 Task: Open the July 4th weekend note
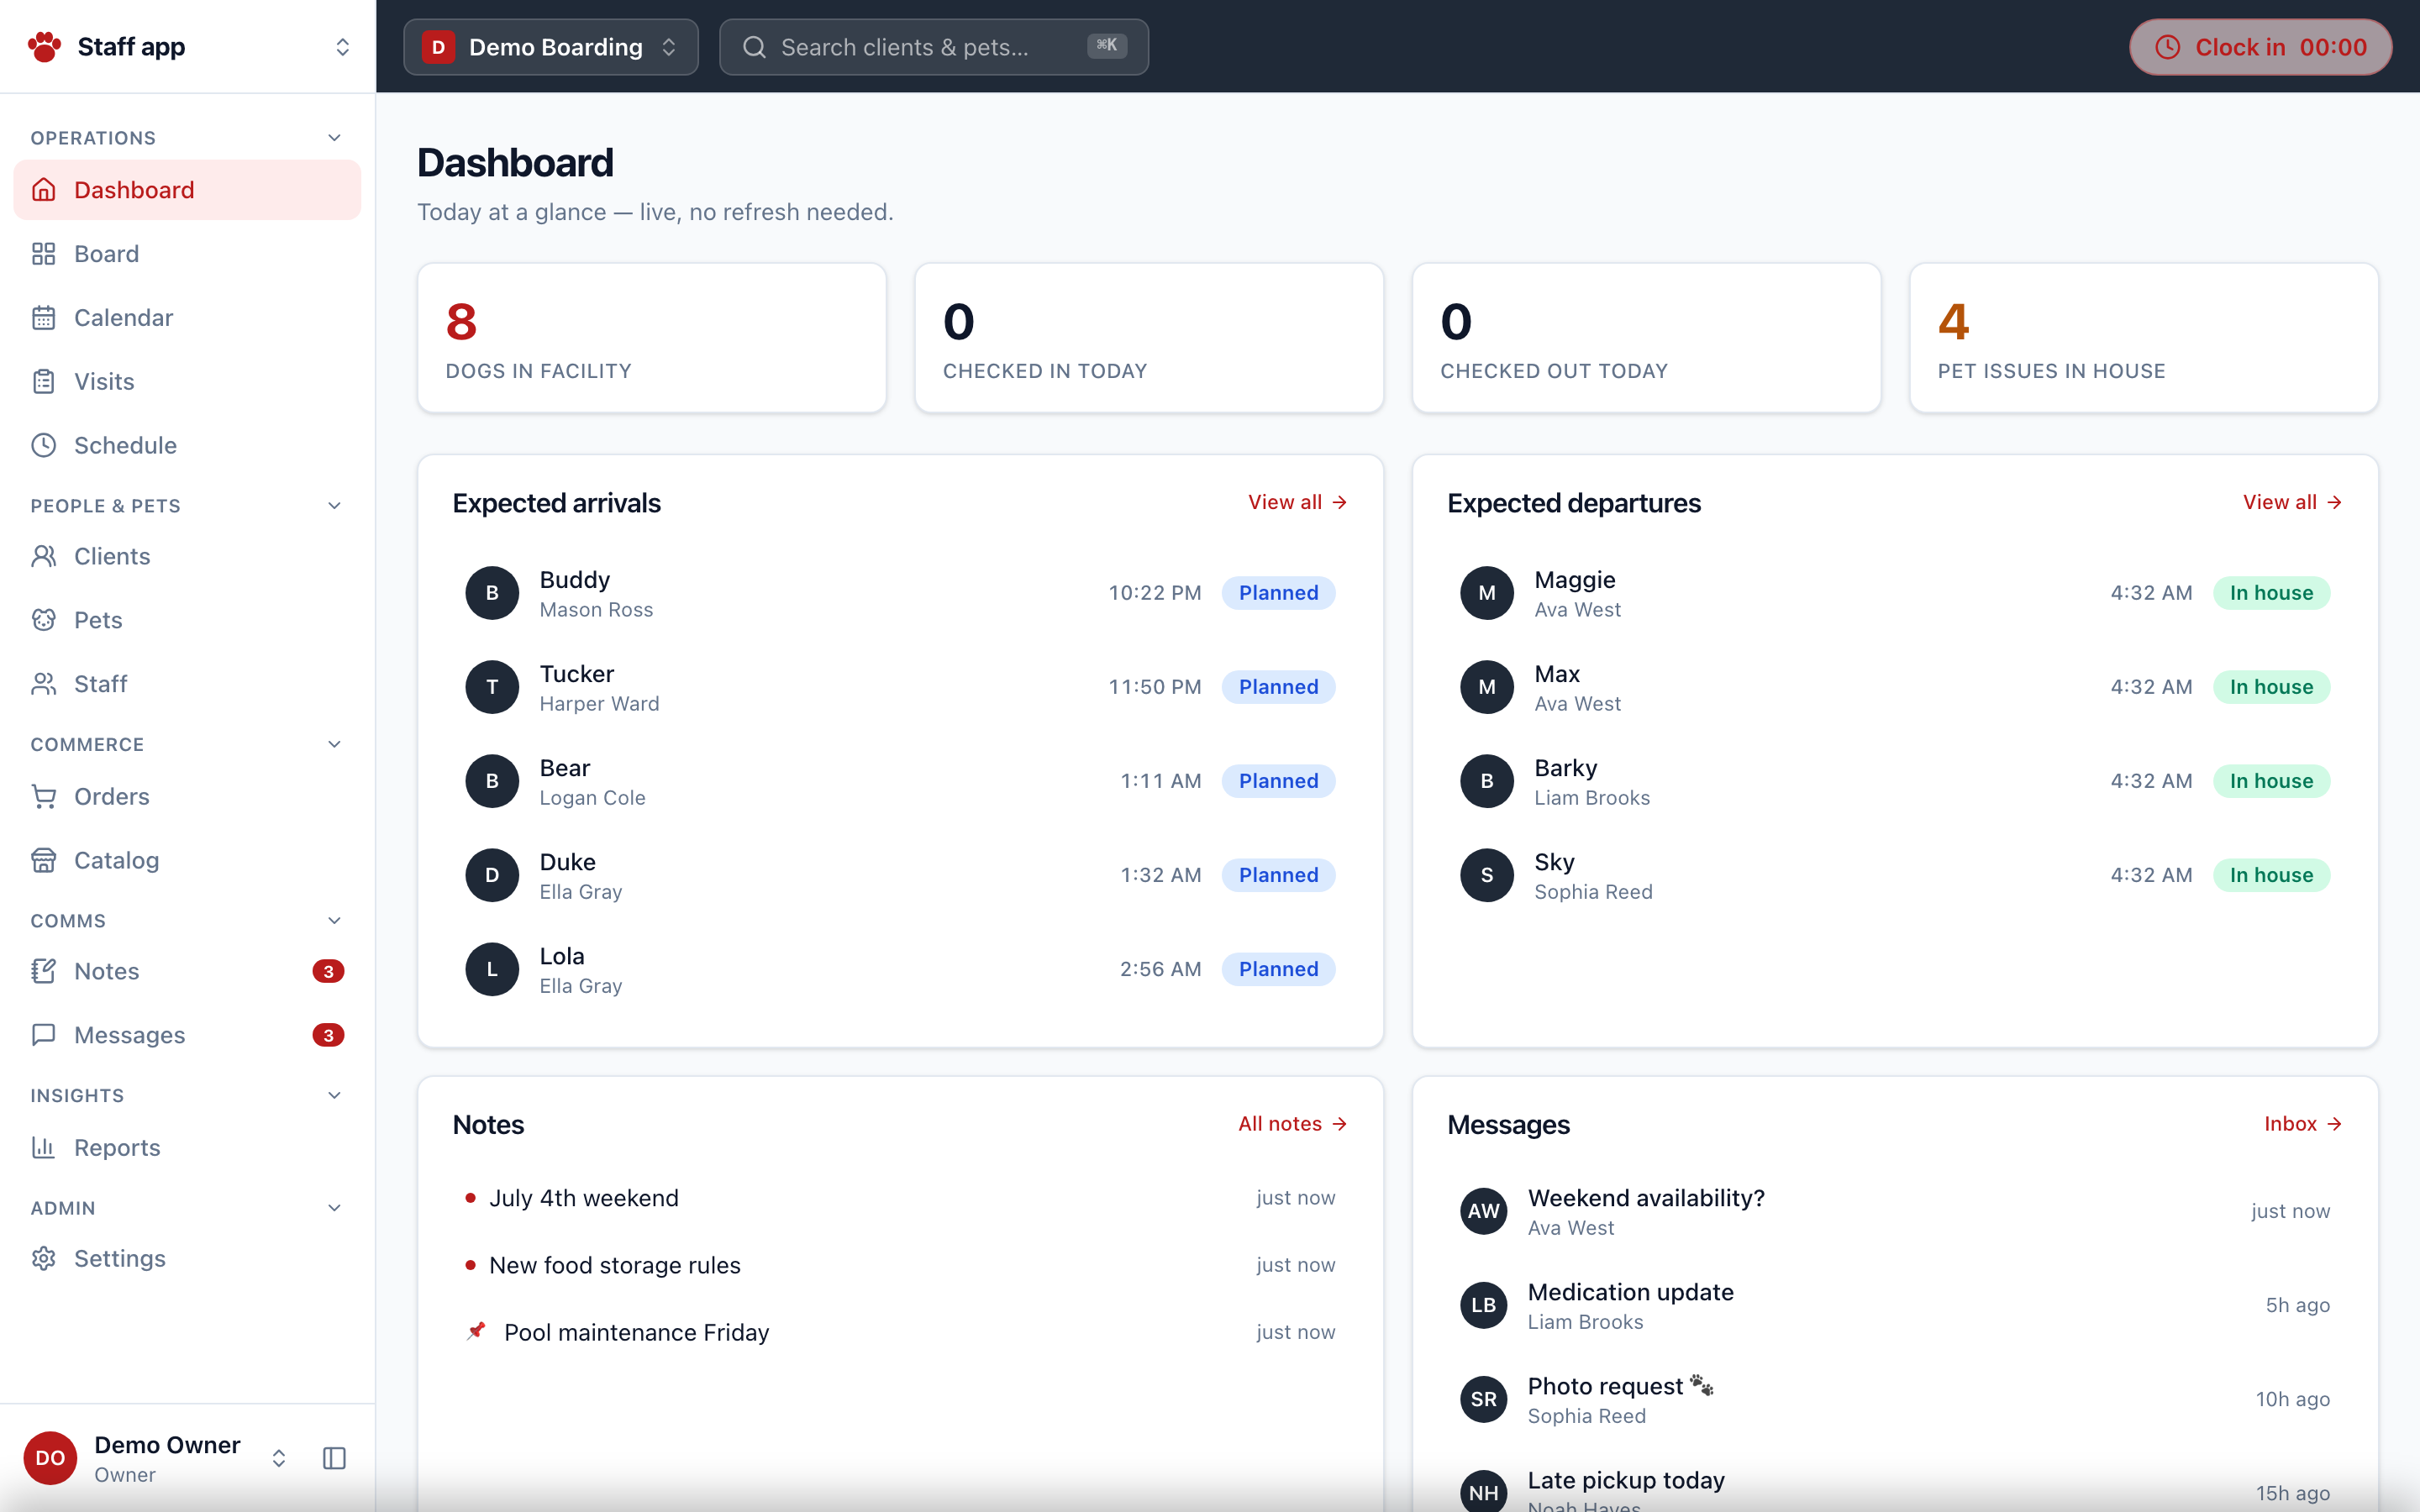900,1198
